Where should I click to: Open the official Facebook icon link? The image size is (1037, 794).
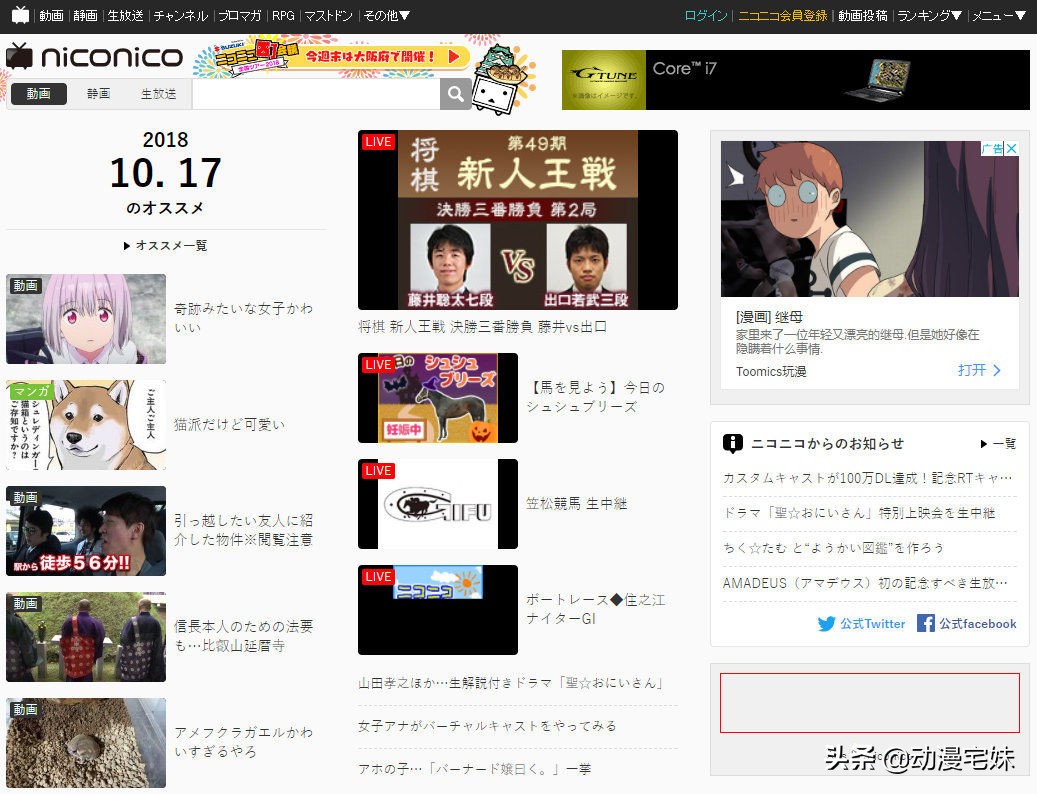click(926, 623)
